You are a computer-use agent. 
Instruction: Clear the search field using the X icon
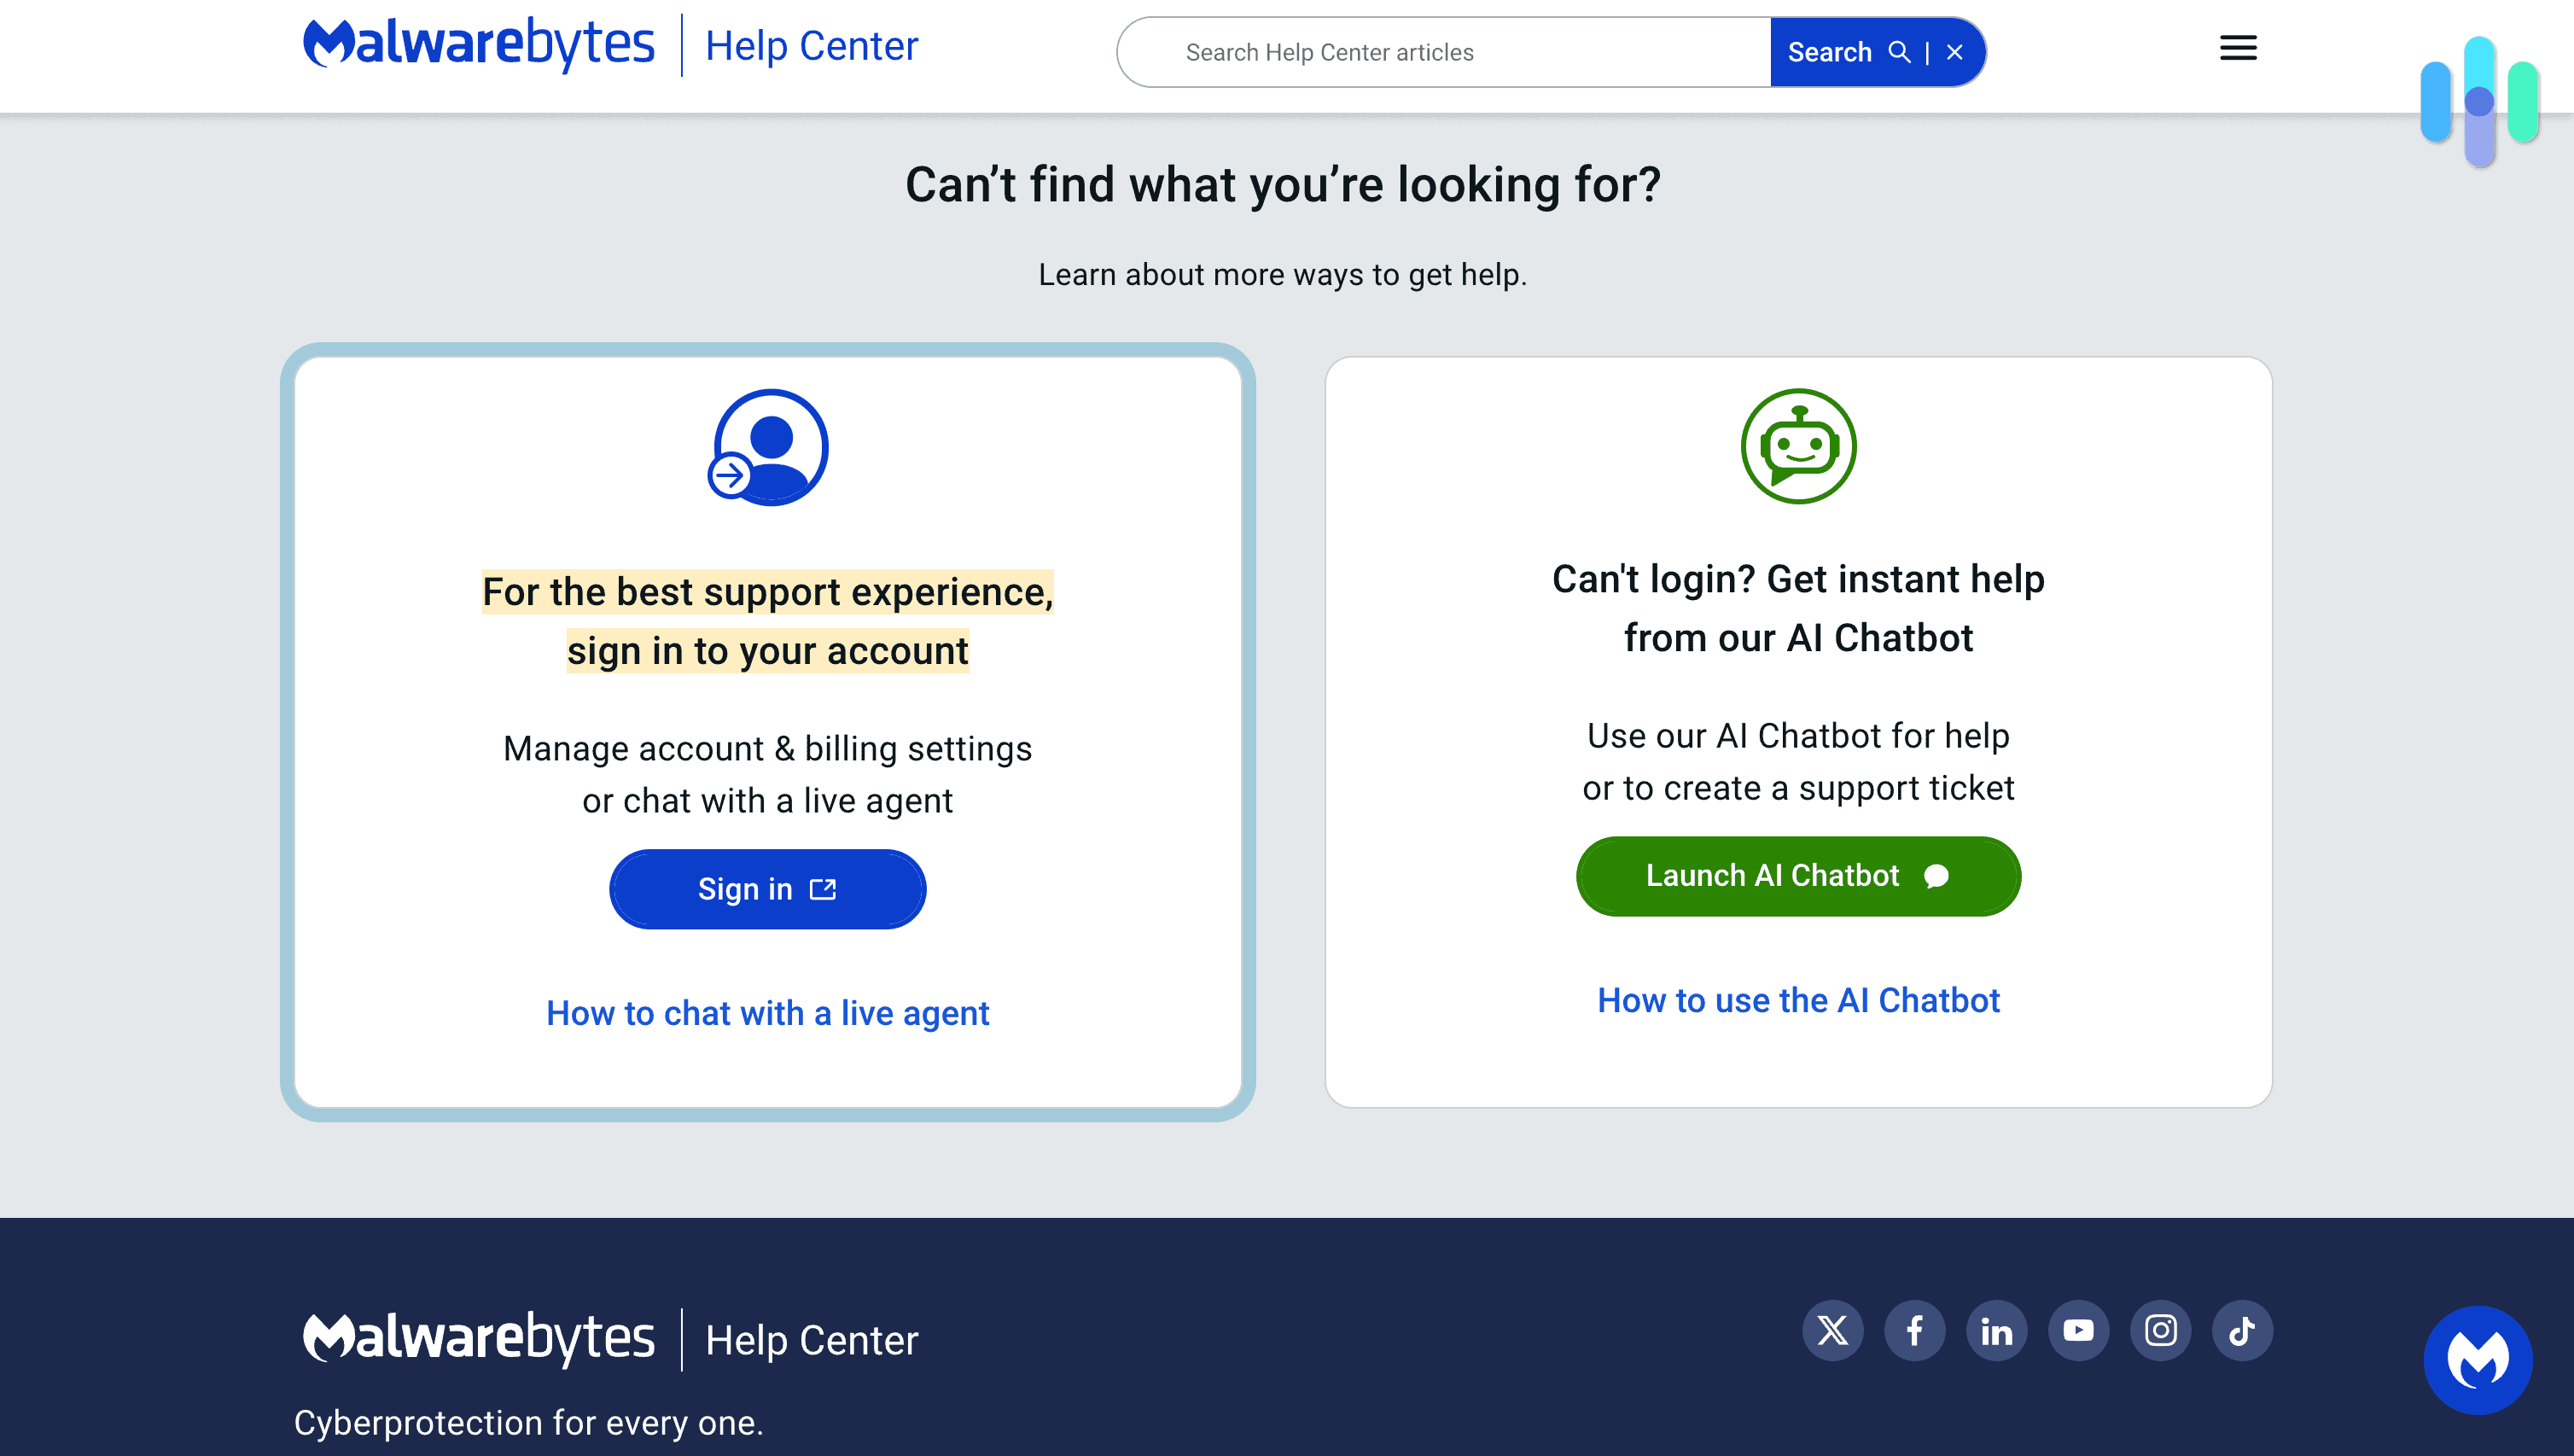(x=1953, y=51)
